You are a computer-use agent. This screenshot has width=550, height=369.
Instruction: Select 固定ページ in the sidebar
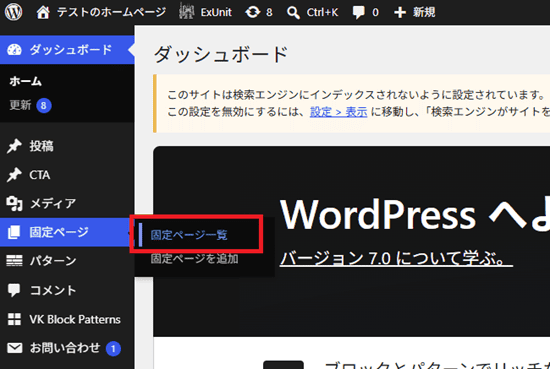(59, 232)
